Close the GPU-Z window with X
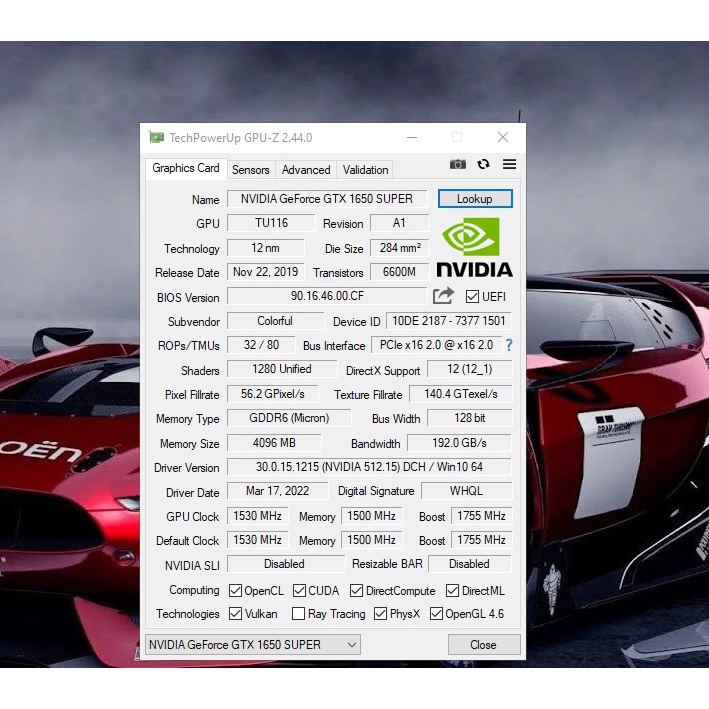709x709 pixels. click(x=503, y=137)
